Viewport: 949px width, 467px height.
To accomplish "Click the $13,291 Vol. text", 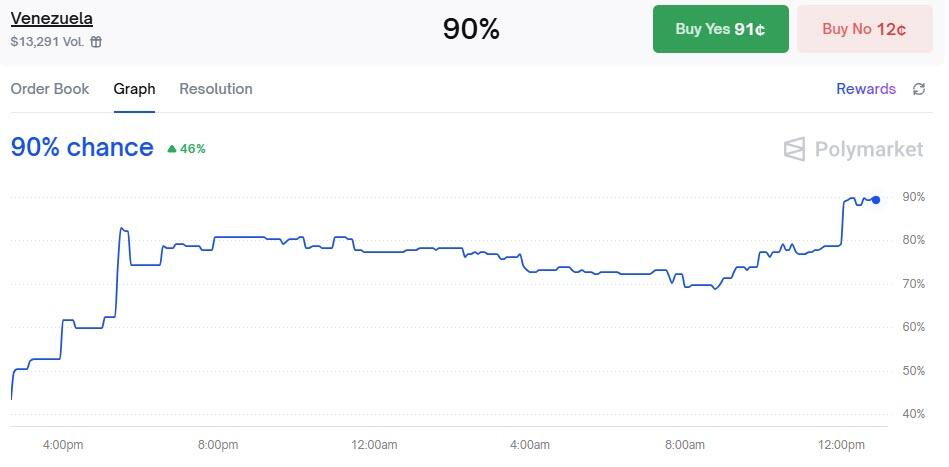I will click(48, 42).
